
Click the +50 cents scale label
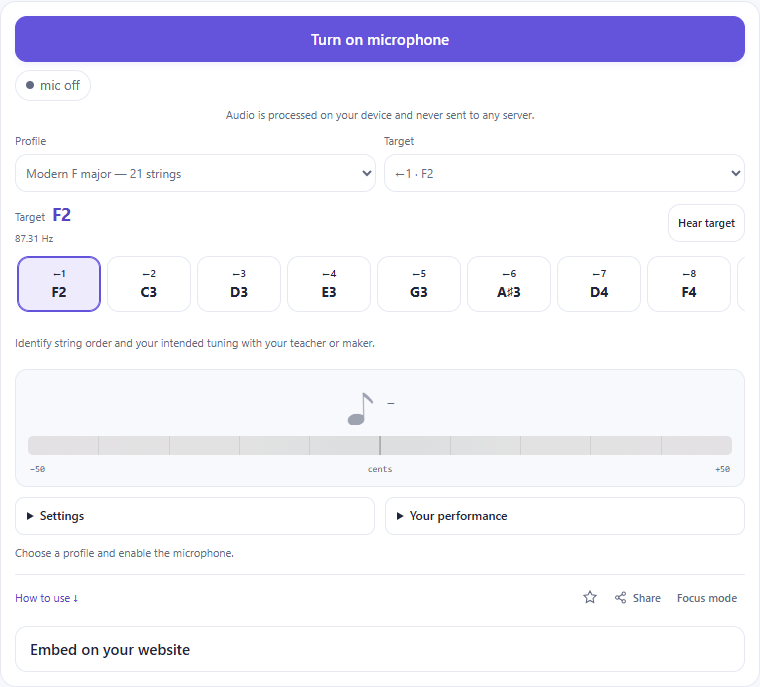coord(722,469)
